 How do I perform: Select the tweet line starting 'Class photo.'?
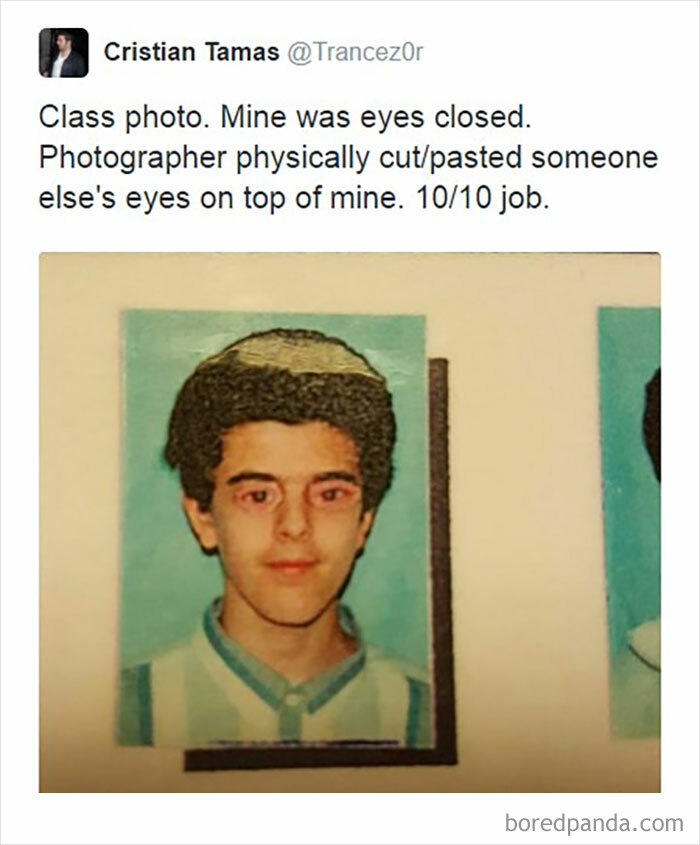[x=285, y=117]
